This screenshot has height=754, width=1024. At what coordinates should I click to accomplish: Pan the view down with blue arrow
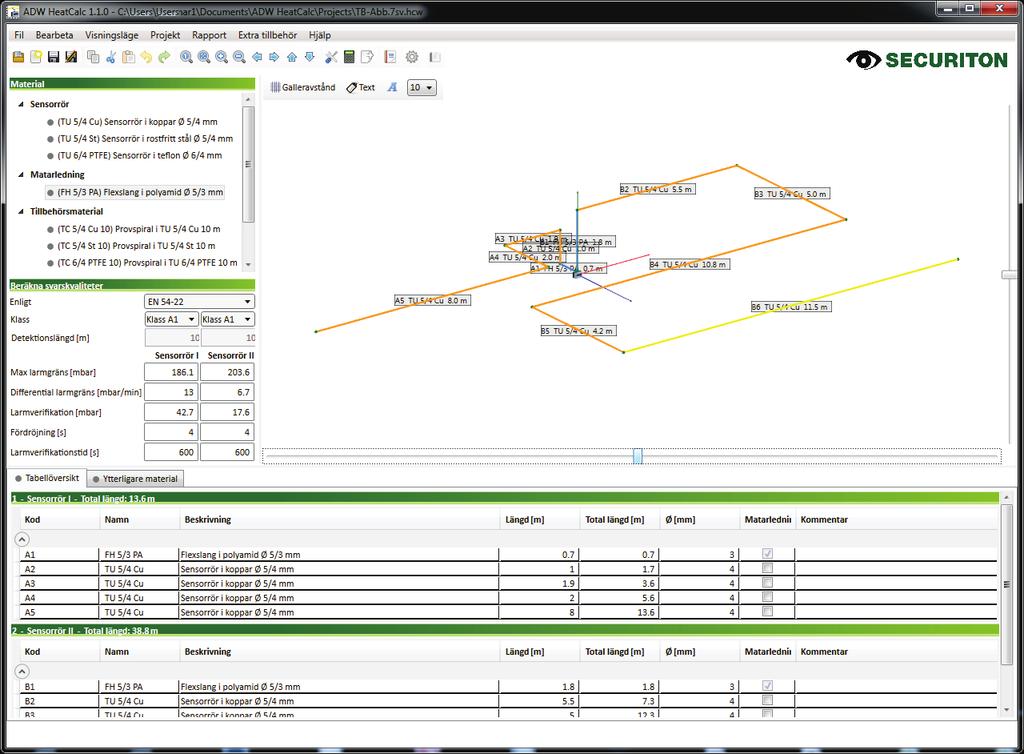(310, 57)
